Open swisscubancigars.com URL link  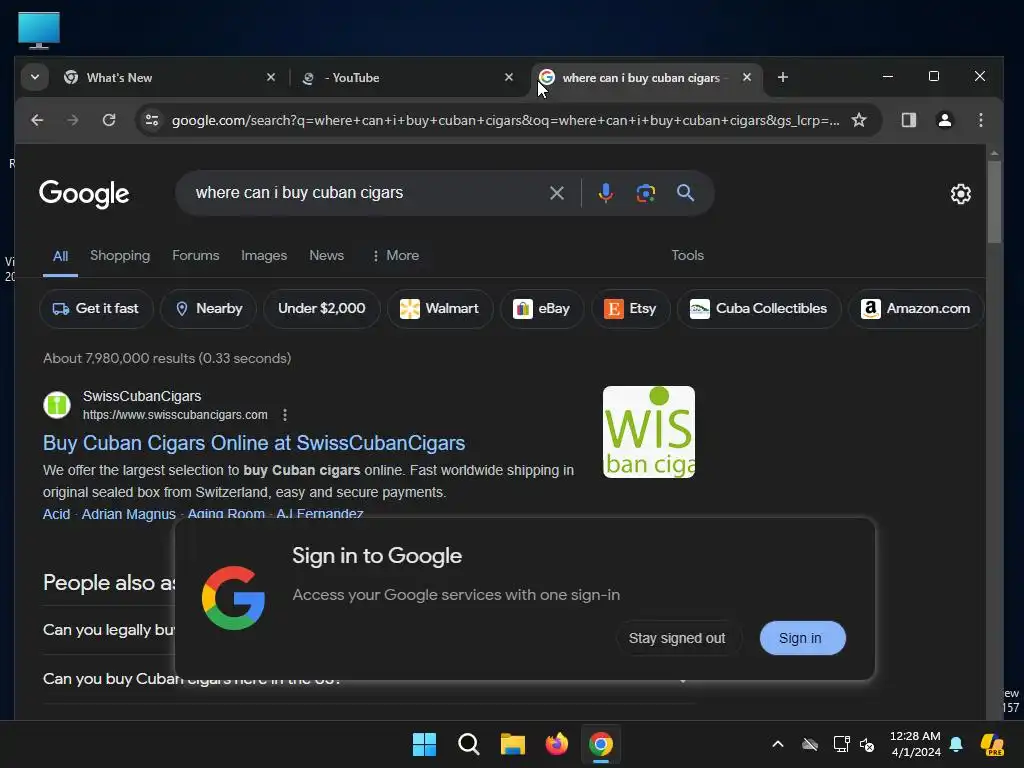[x=175, y=415]
